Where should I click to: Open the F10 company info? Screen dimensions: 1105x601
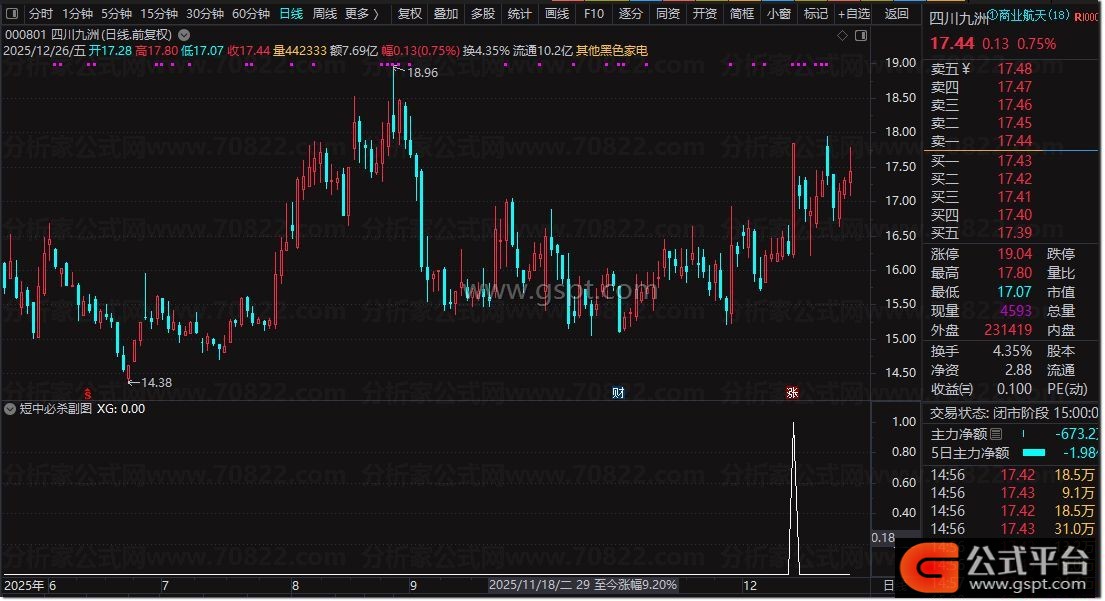click(594, 14)
